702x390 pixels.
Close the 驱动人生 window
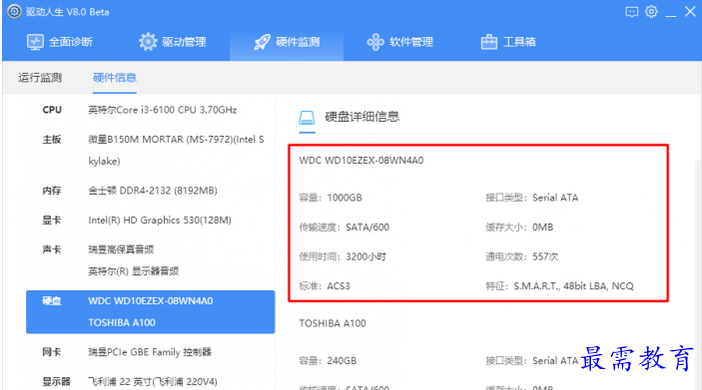(x=690, y=12)
